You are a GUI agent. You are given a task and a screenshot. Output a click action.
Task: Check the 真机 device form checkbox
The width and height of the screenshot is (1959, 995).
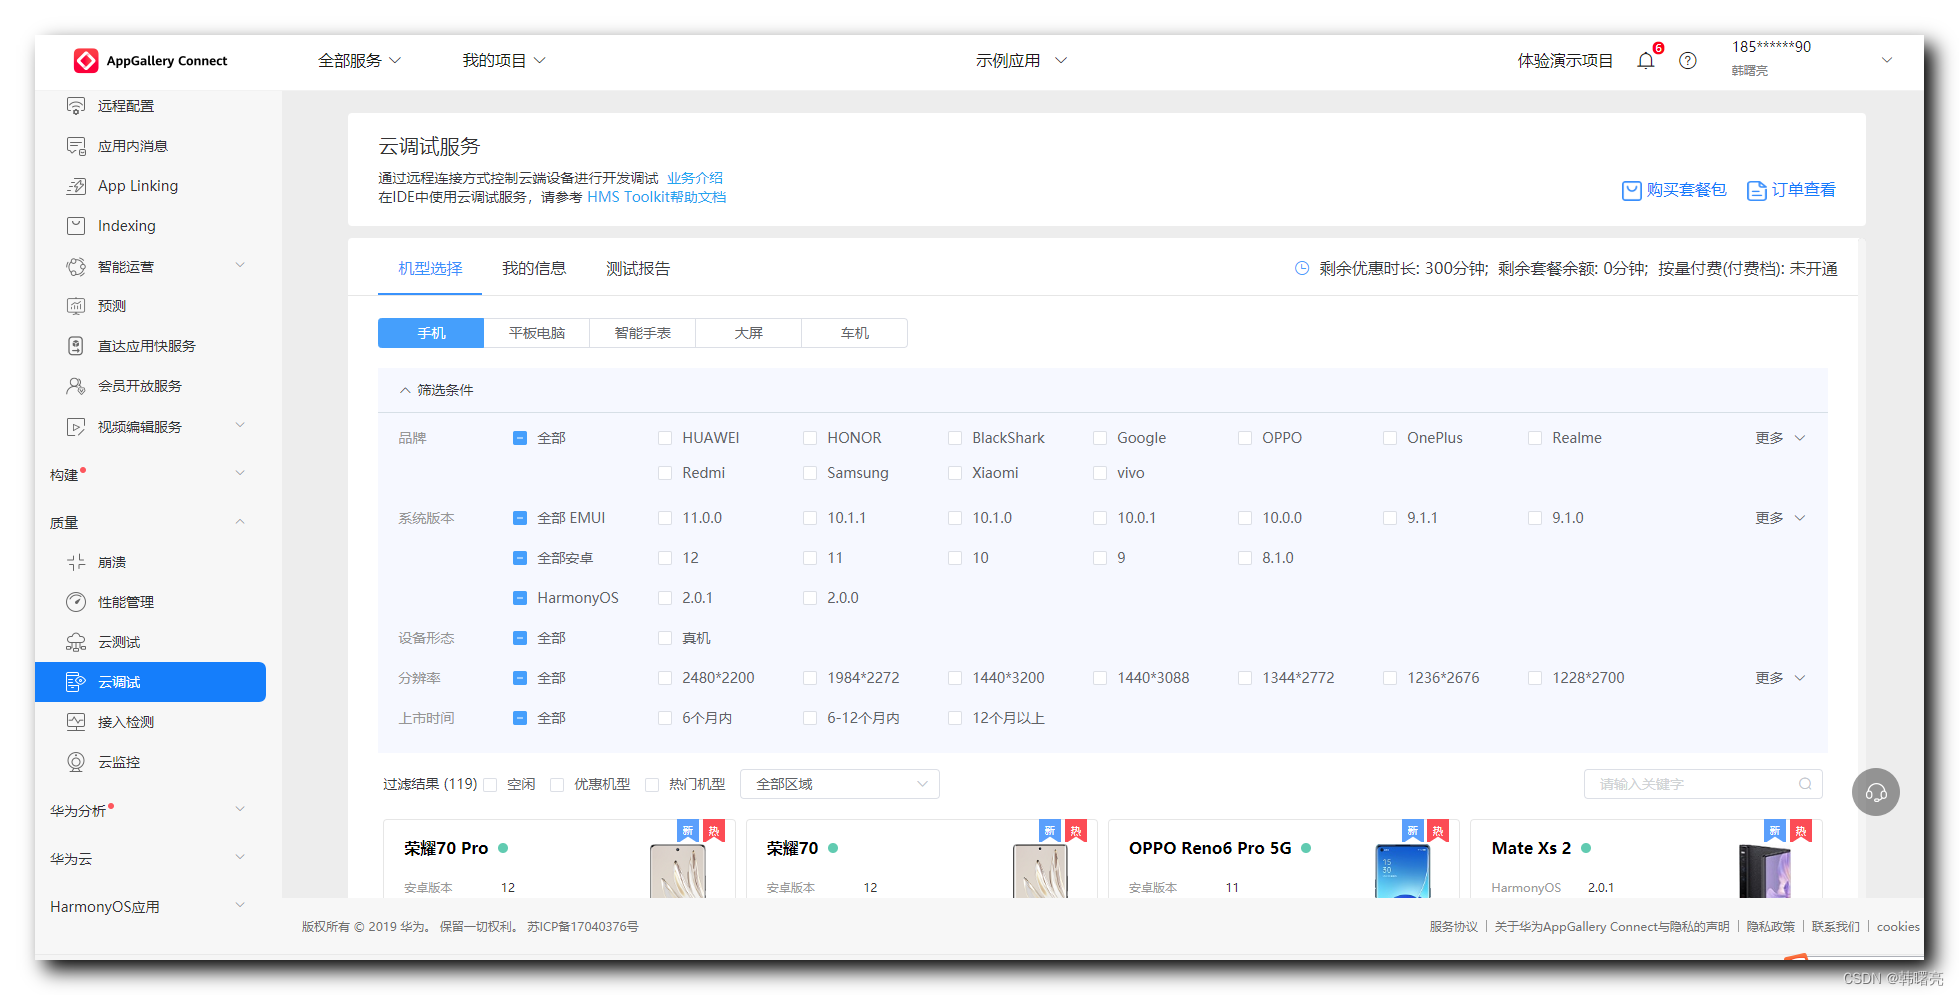click(x=665, y=638)
